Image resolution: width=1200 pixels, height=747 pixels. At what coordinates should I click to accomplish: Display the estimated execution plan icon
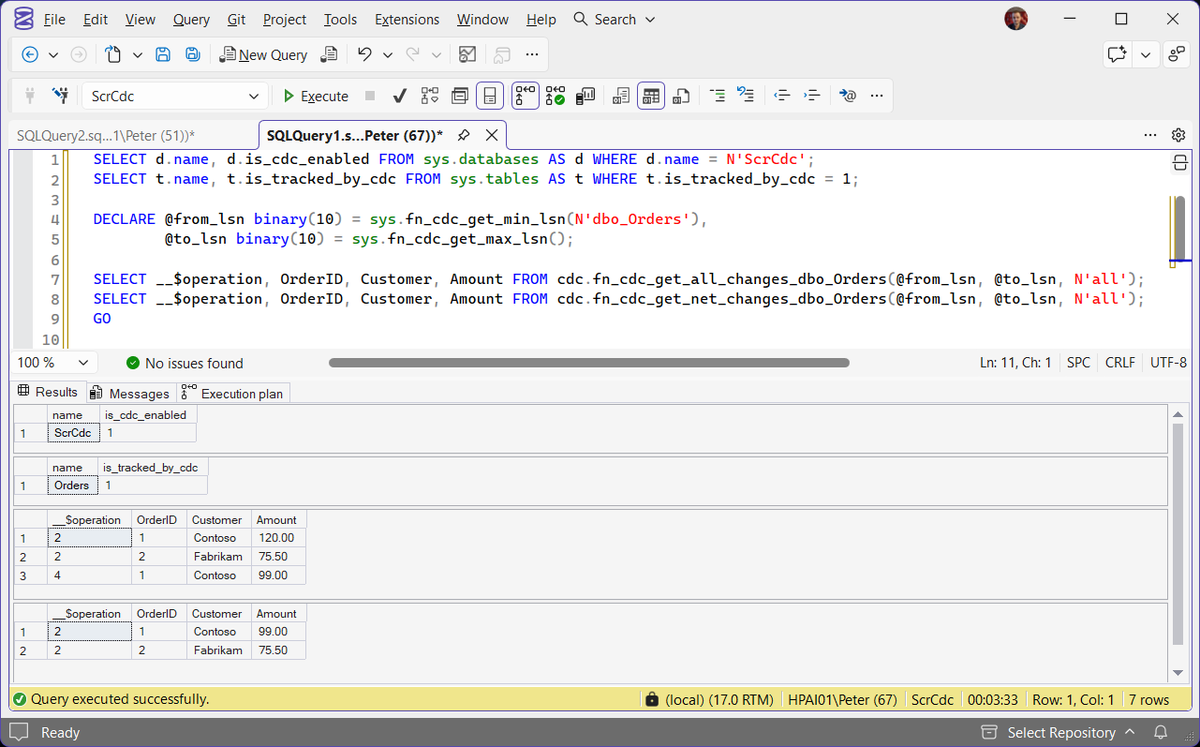coord(429,96)
